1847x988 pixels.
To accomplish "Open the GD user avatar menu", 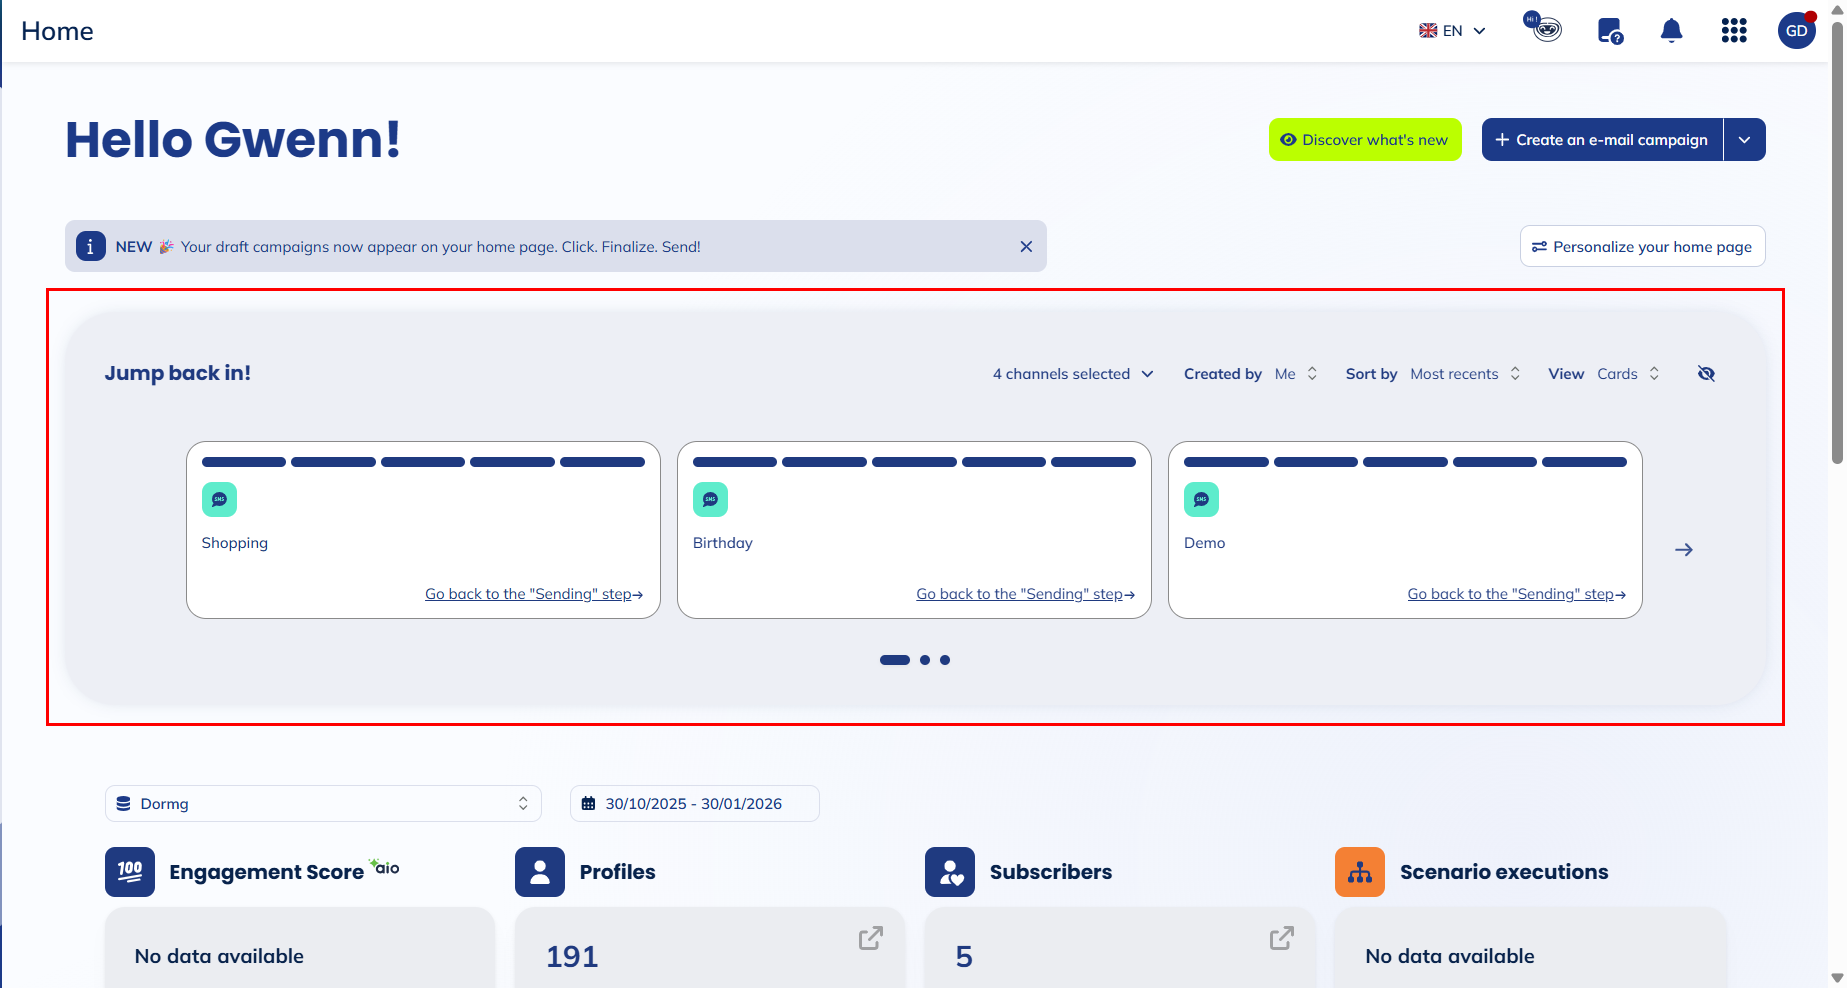I will [1796, 31].
